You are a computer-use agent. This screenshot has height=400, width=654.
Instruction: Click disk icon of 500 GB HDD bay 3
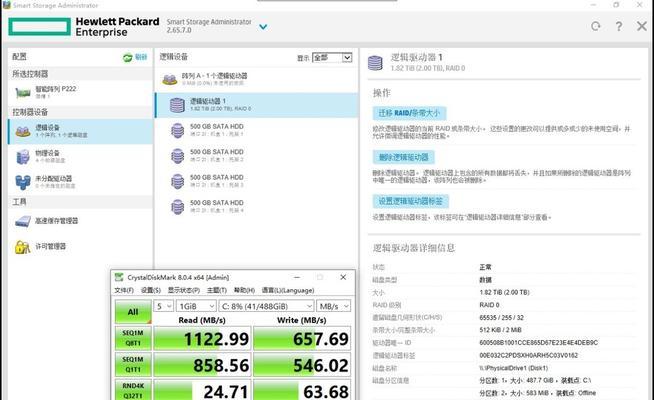(x=178, y=181)
